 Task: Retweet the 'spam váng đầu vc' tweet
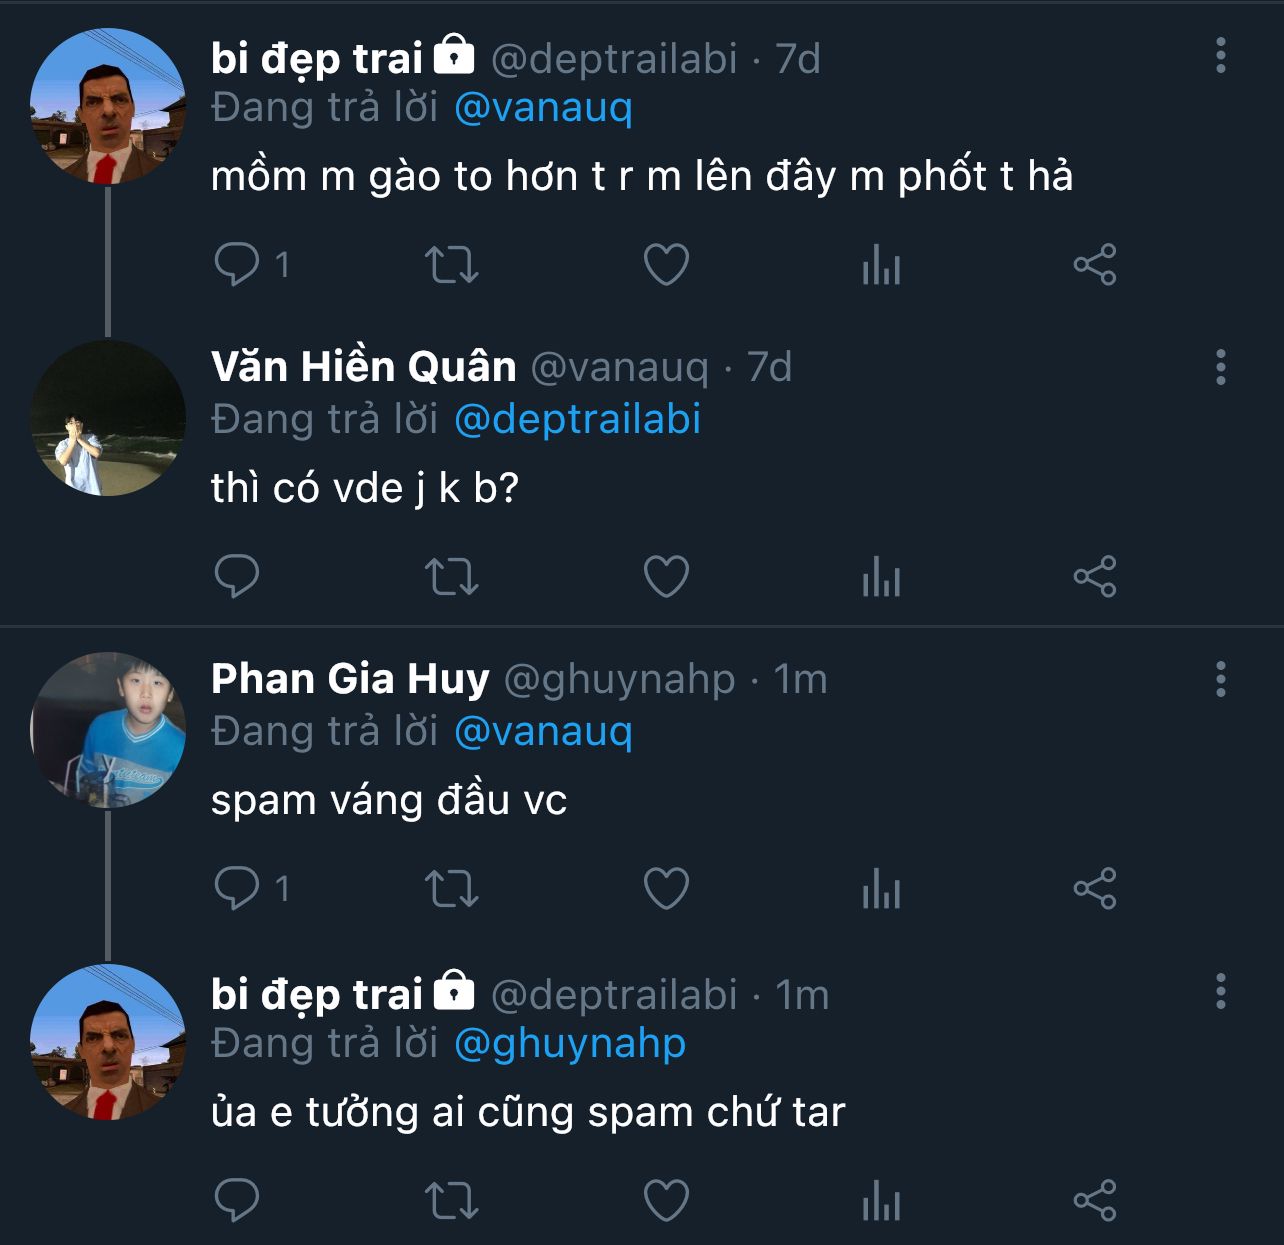452,889
